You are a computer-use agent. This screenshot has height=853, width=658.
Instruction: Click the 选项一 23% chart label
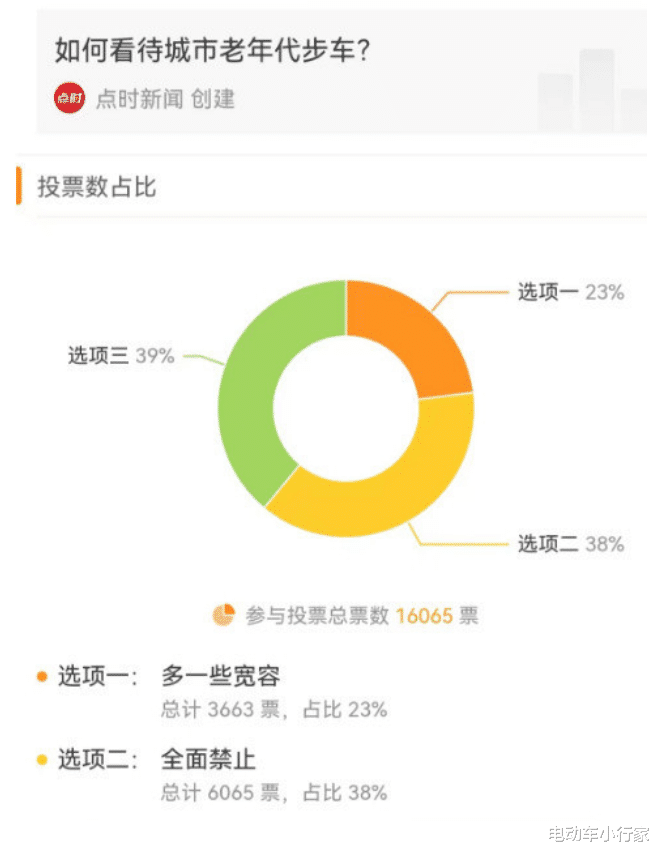coord(570,292)
